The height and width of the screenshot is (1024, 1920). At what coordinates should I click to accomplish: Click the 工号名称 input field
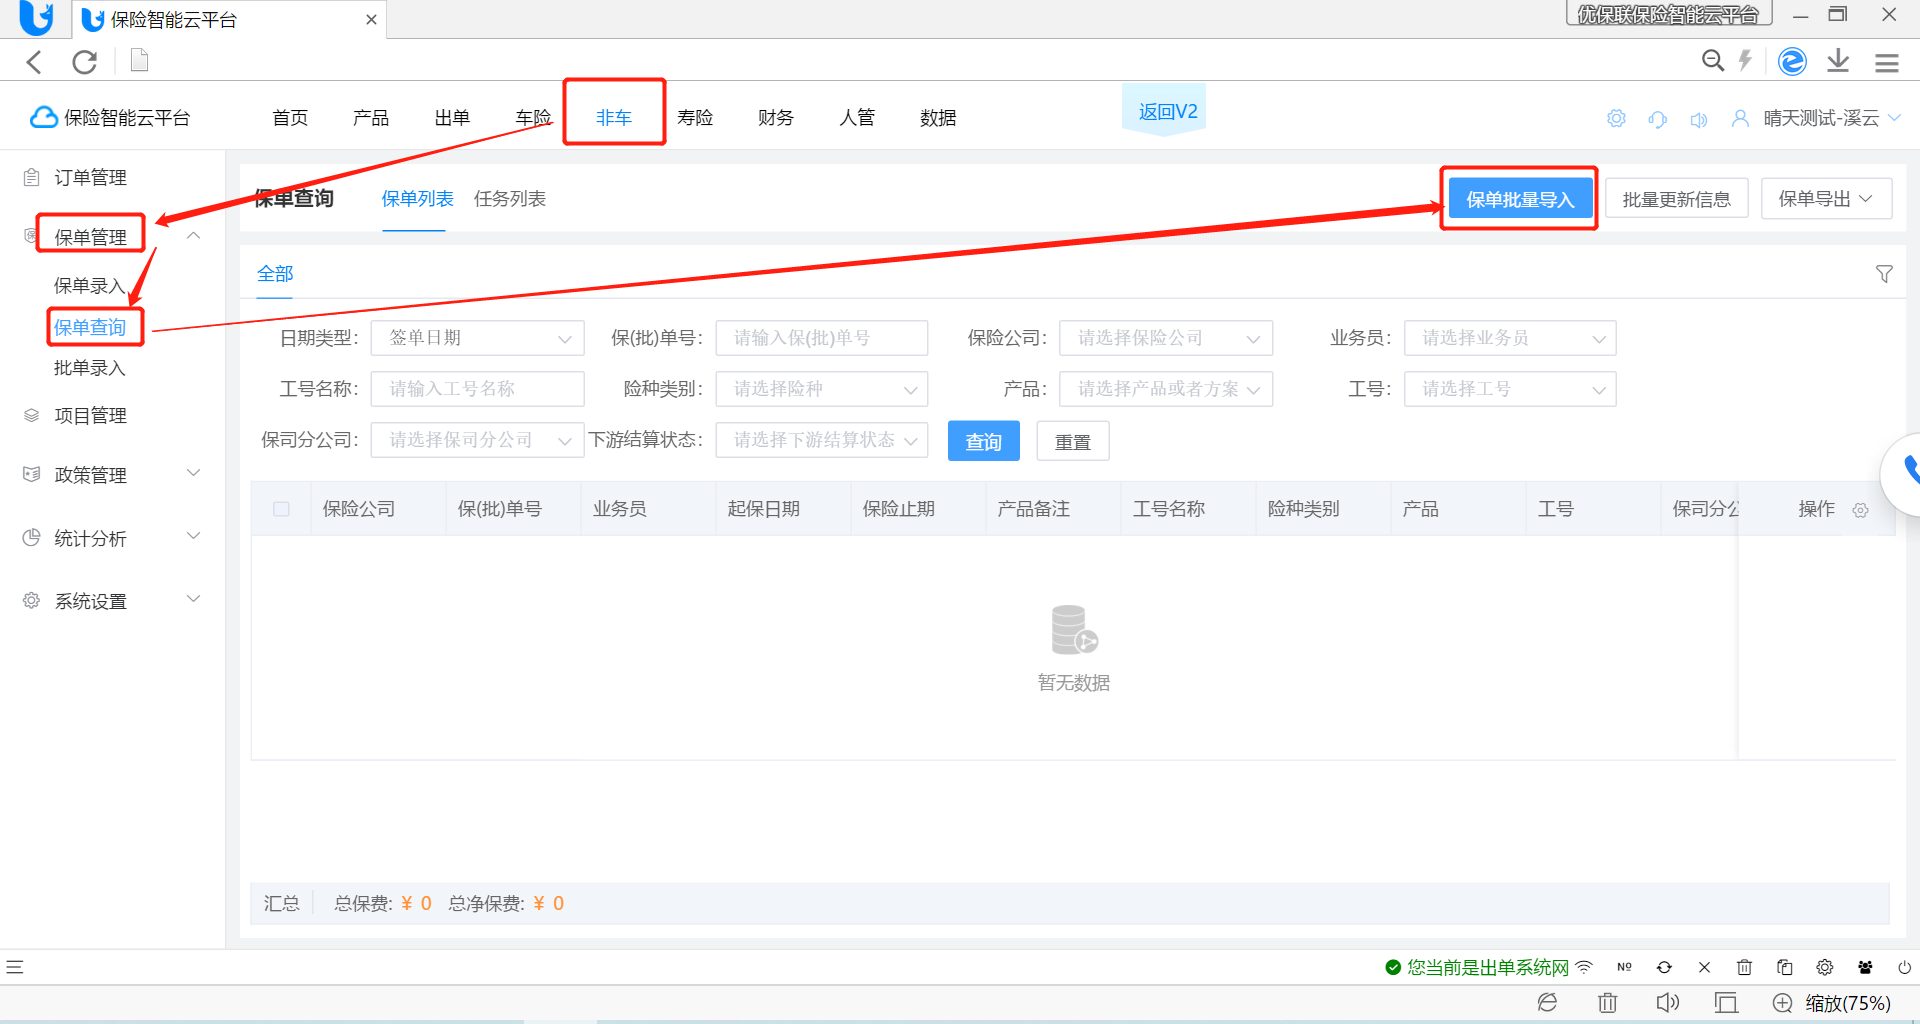pyautogui.click(x=477, y=389)
